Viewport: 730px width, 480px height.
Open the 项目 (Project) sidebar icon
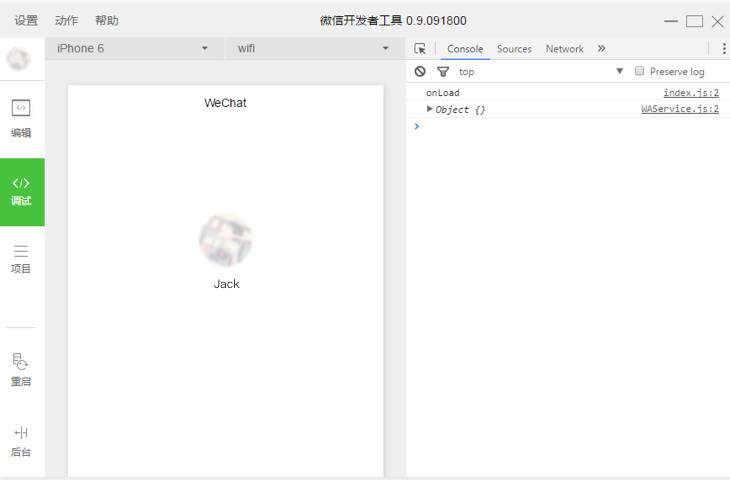point(21,258)
